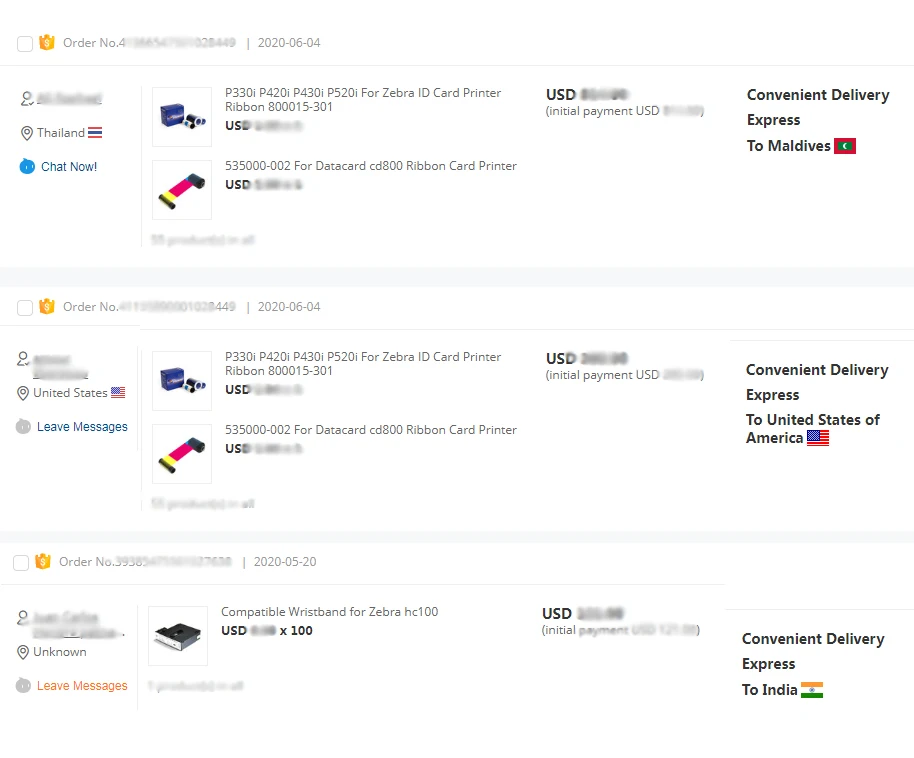Image resolution: width=914 pixels, height=758 pixels.
Task: Click the Maldives flag next to destination
Action: pos(845,146)
